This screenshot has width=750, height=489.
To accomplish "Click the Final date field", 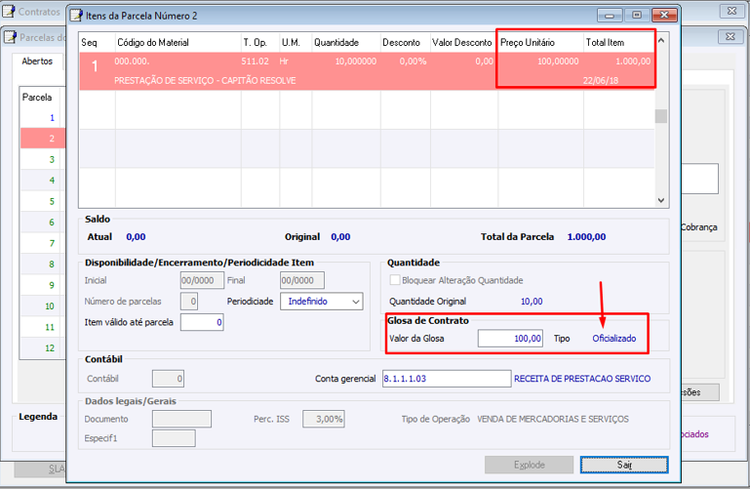I will tap(302, 280).
